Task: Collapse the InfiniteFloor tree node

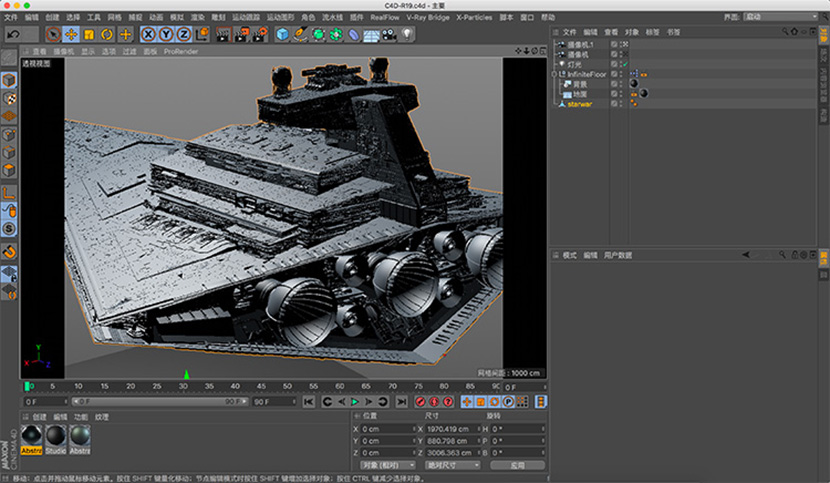Action: tap(554, 75)
